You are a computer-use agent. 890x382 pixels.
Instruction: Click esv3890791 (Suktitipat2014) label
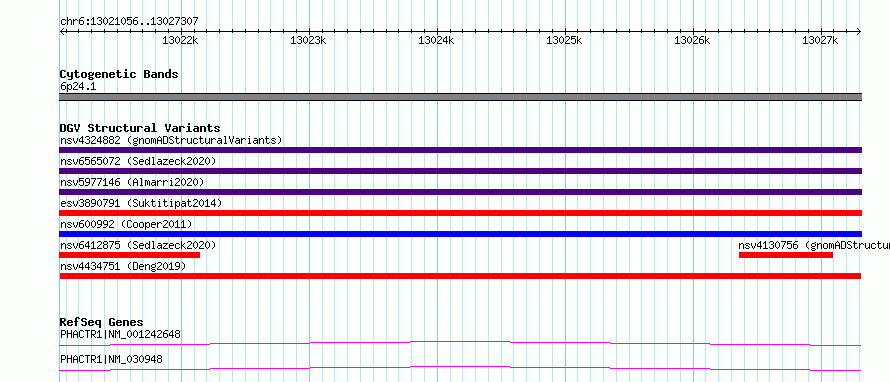click(141, 203)
